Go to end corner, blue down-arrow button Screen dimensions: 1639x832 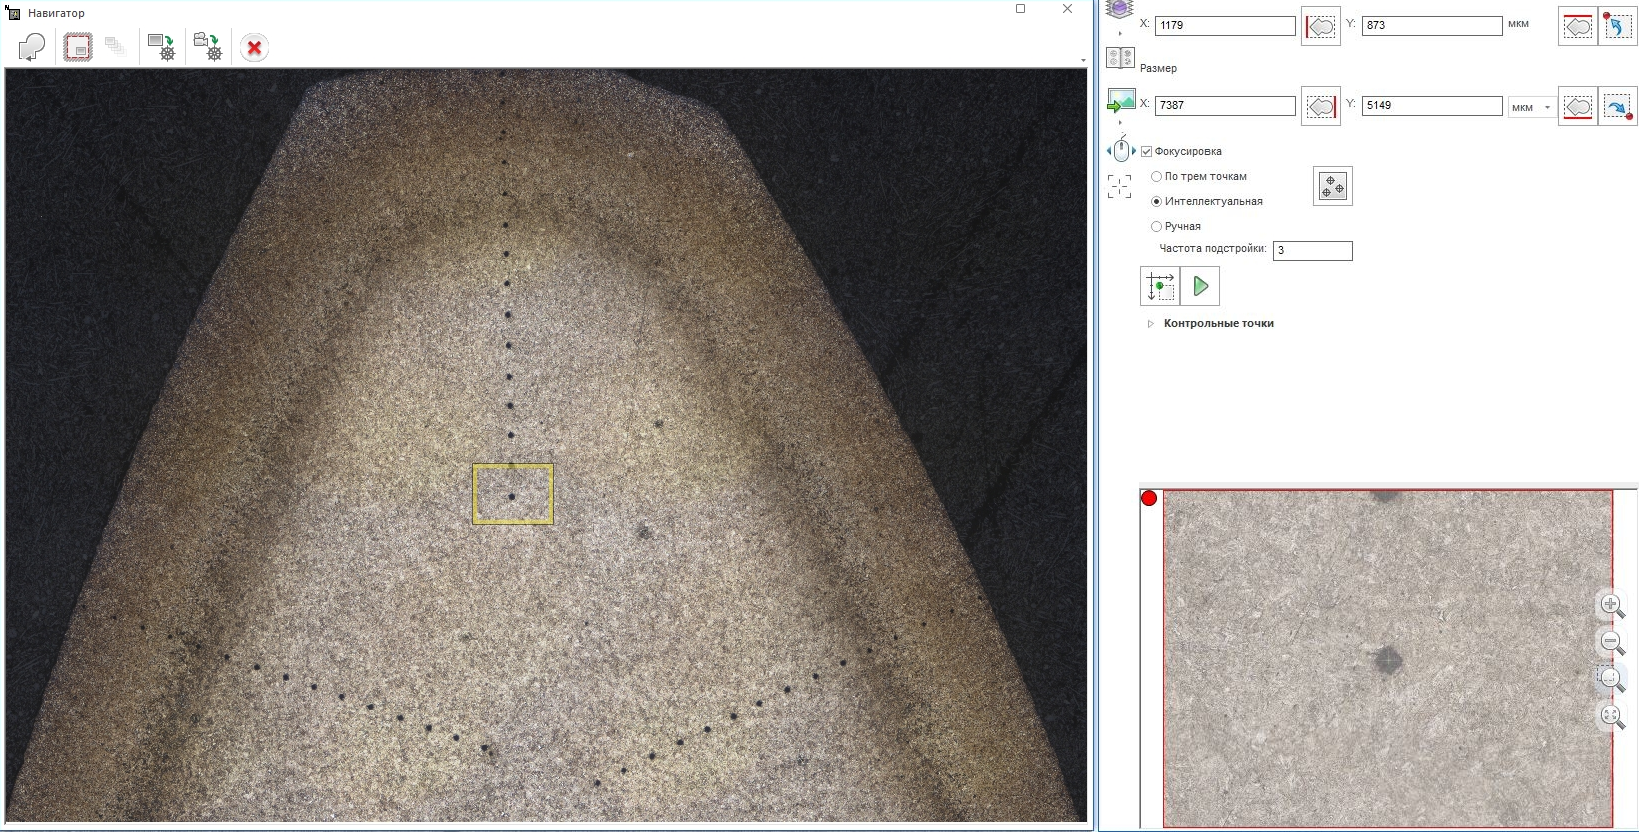tap(1618, 106)
